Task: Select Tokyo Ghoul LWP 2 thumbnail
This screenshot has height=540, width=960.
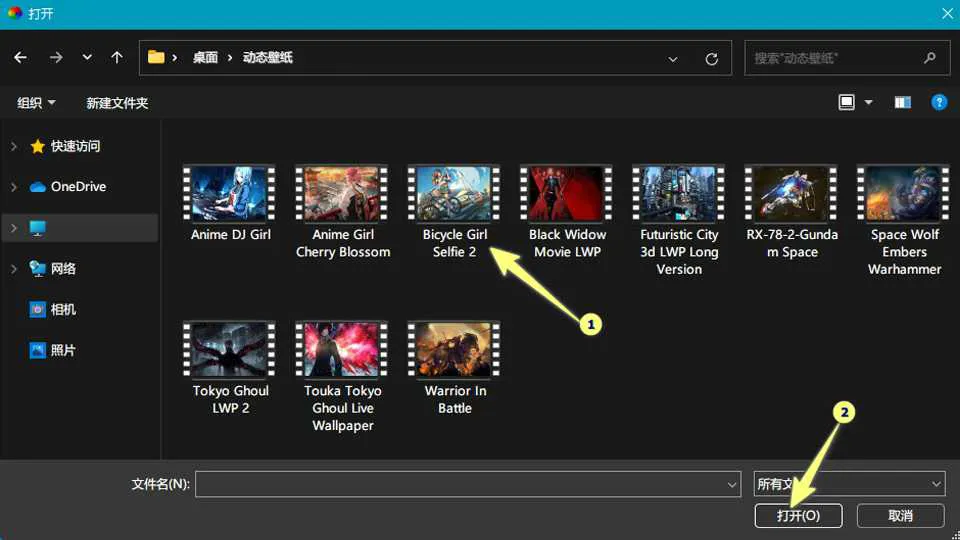Action: click(230, 350)
